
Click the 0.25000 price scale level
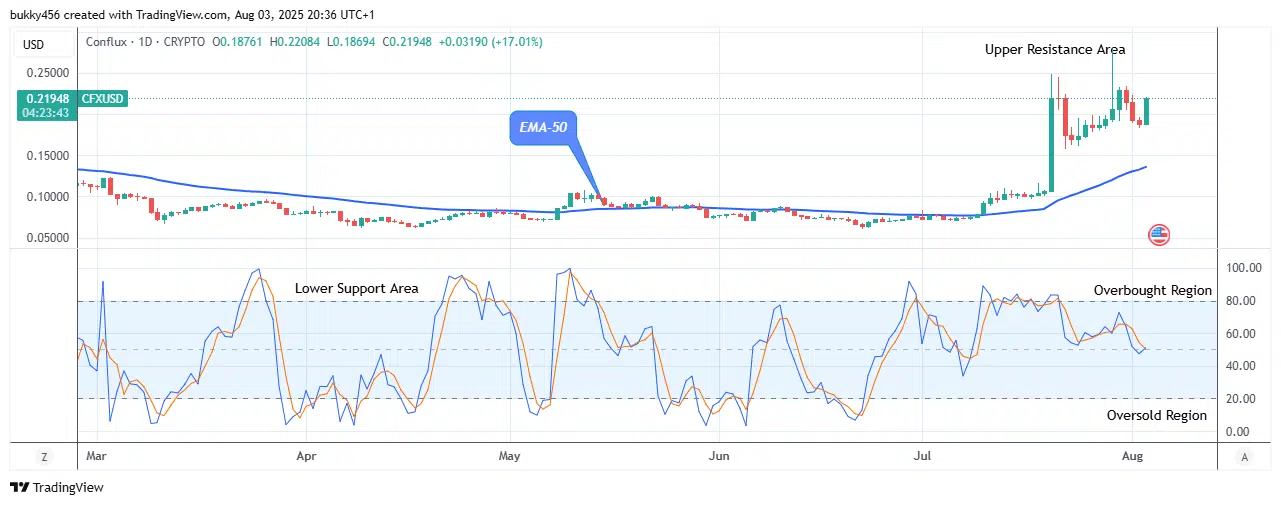(x=48, y=73)
